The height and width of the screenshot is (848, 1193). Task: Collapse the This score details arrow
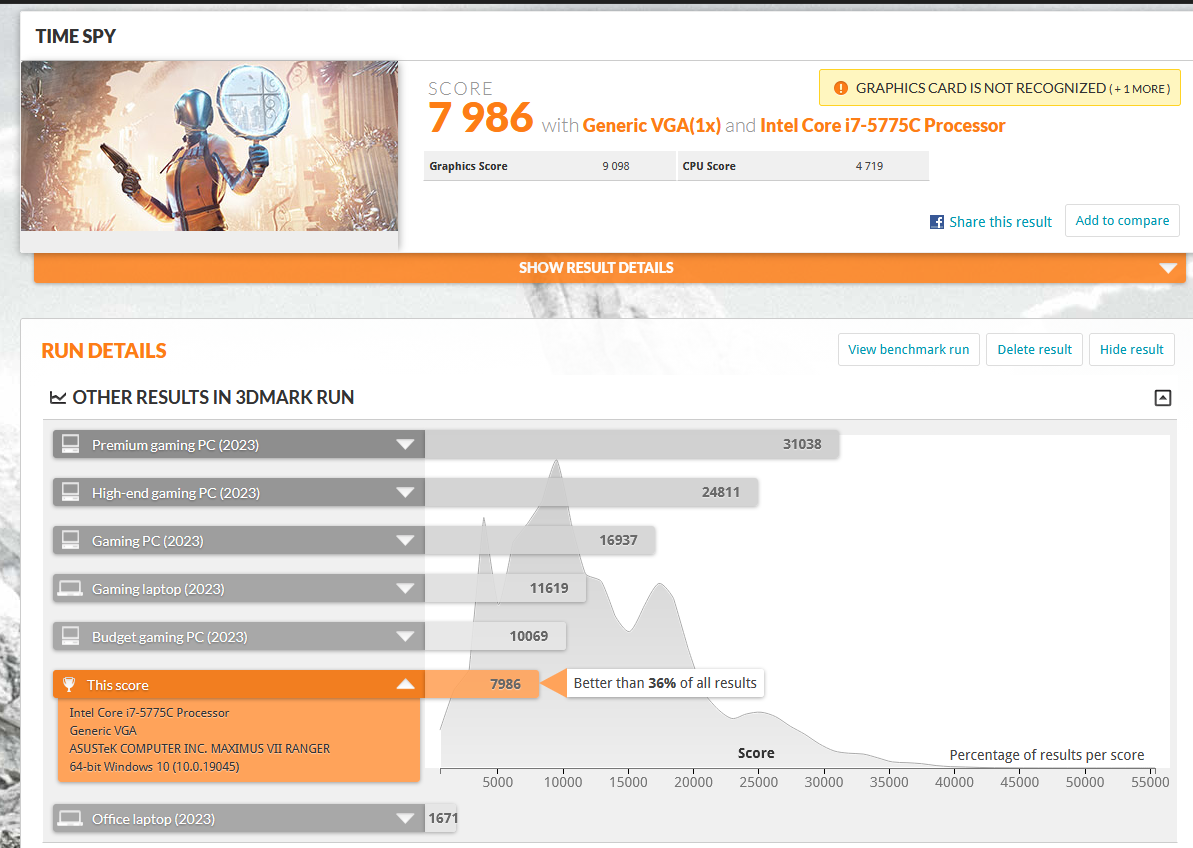click(x=406, y=684)
